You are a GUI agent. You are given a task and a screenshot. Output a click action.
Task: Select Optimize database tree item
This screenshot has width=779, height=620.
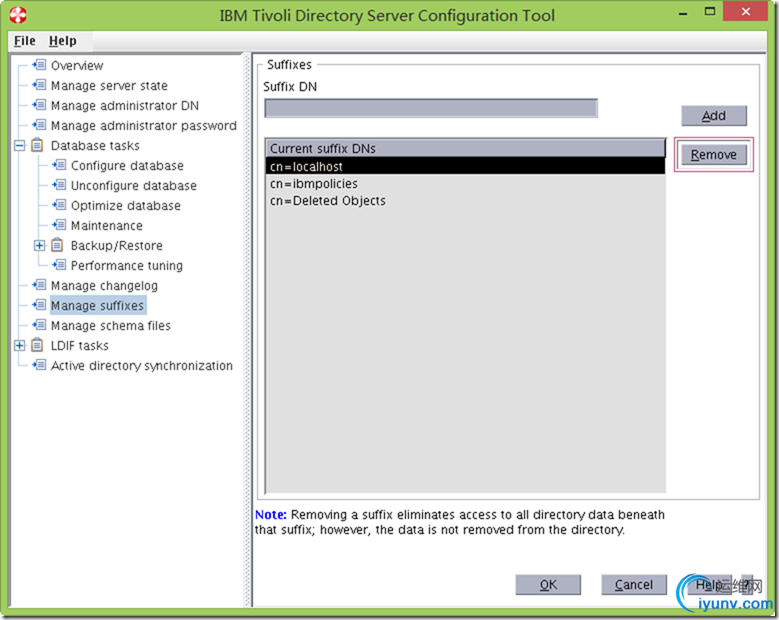click(x=126, y=205)
